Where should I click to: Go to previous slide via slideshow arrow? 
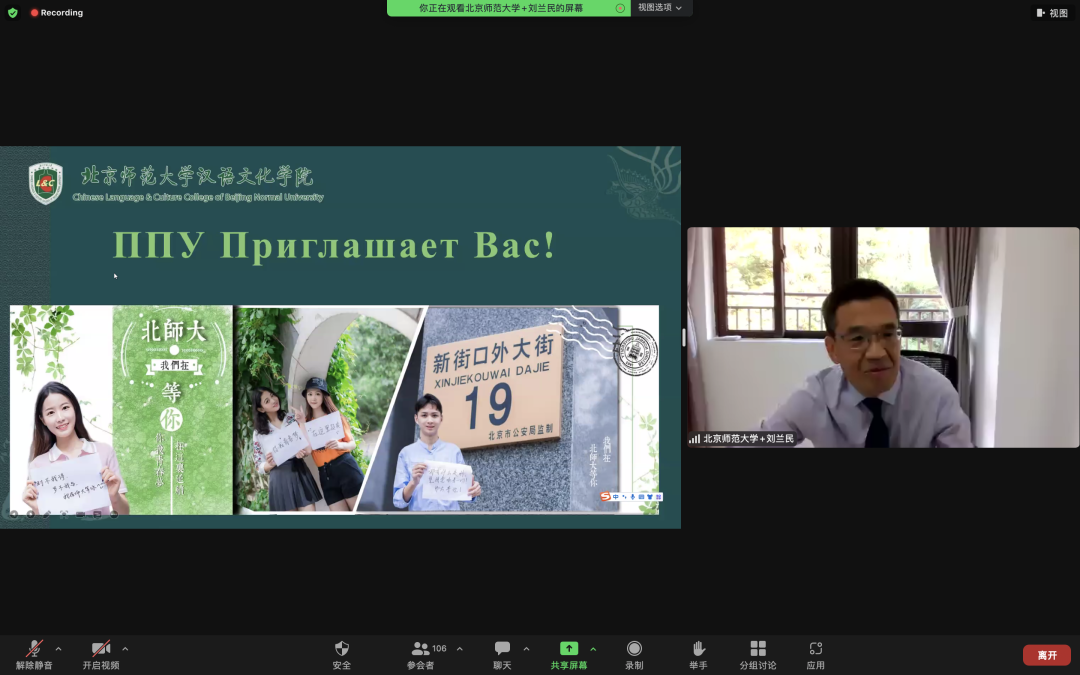(14, 514)
